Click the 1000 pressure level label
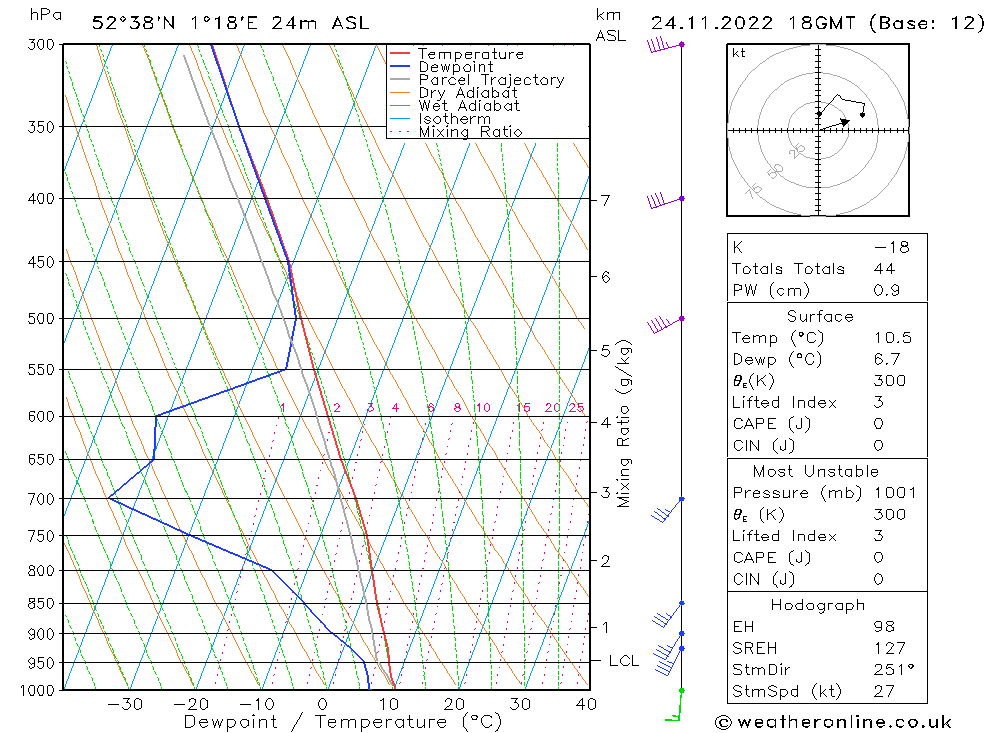1000x733 pixels. coord(38,691)
